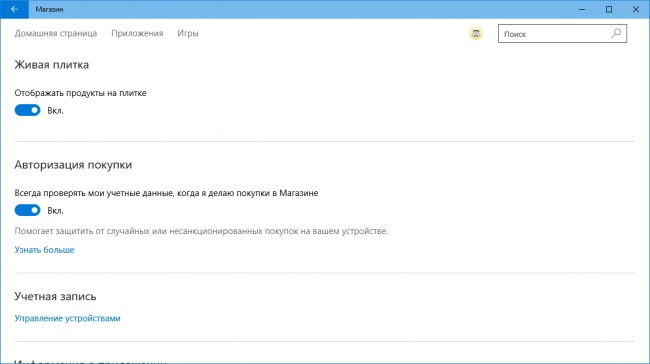The width and height of the screenshot is (650, 364).
Task: Open the Домашняя страница tab
Action: (x=56, y=34)
